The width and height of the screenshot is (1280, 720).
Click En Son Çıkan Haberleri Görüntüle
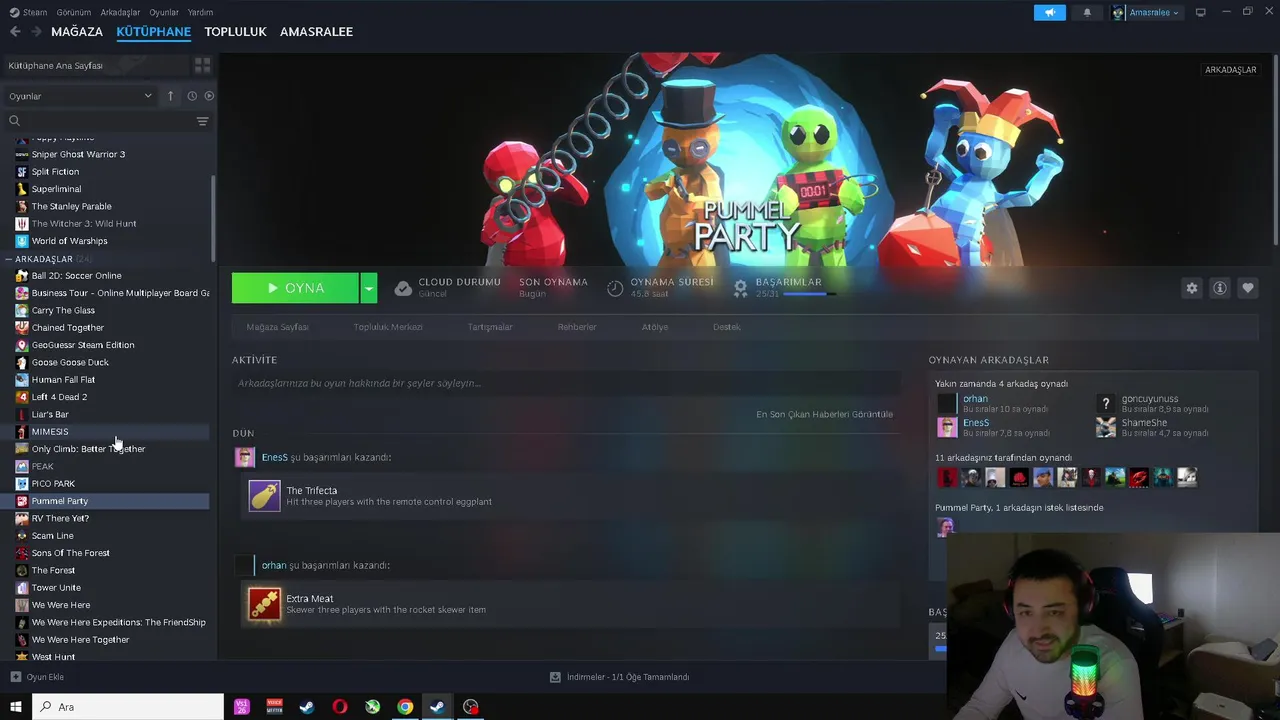tap(825, 414)
